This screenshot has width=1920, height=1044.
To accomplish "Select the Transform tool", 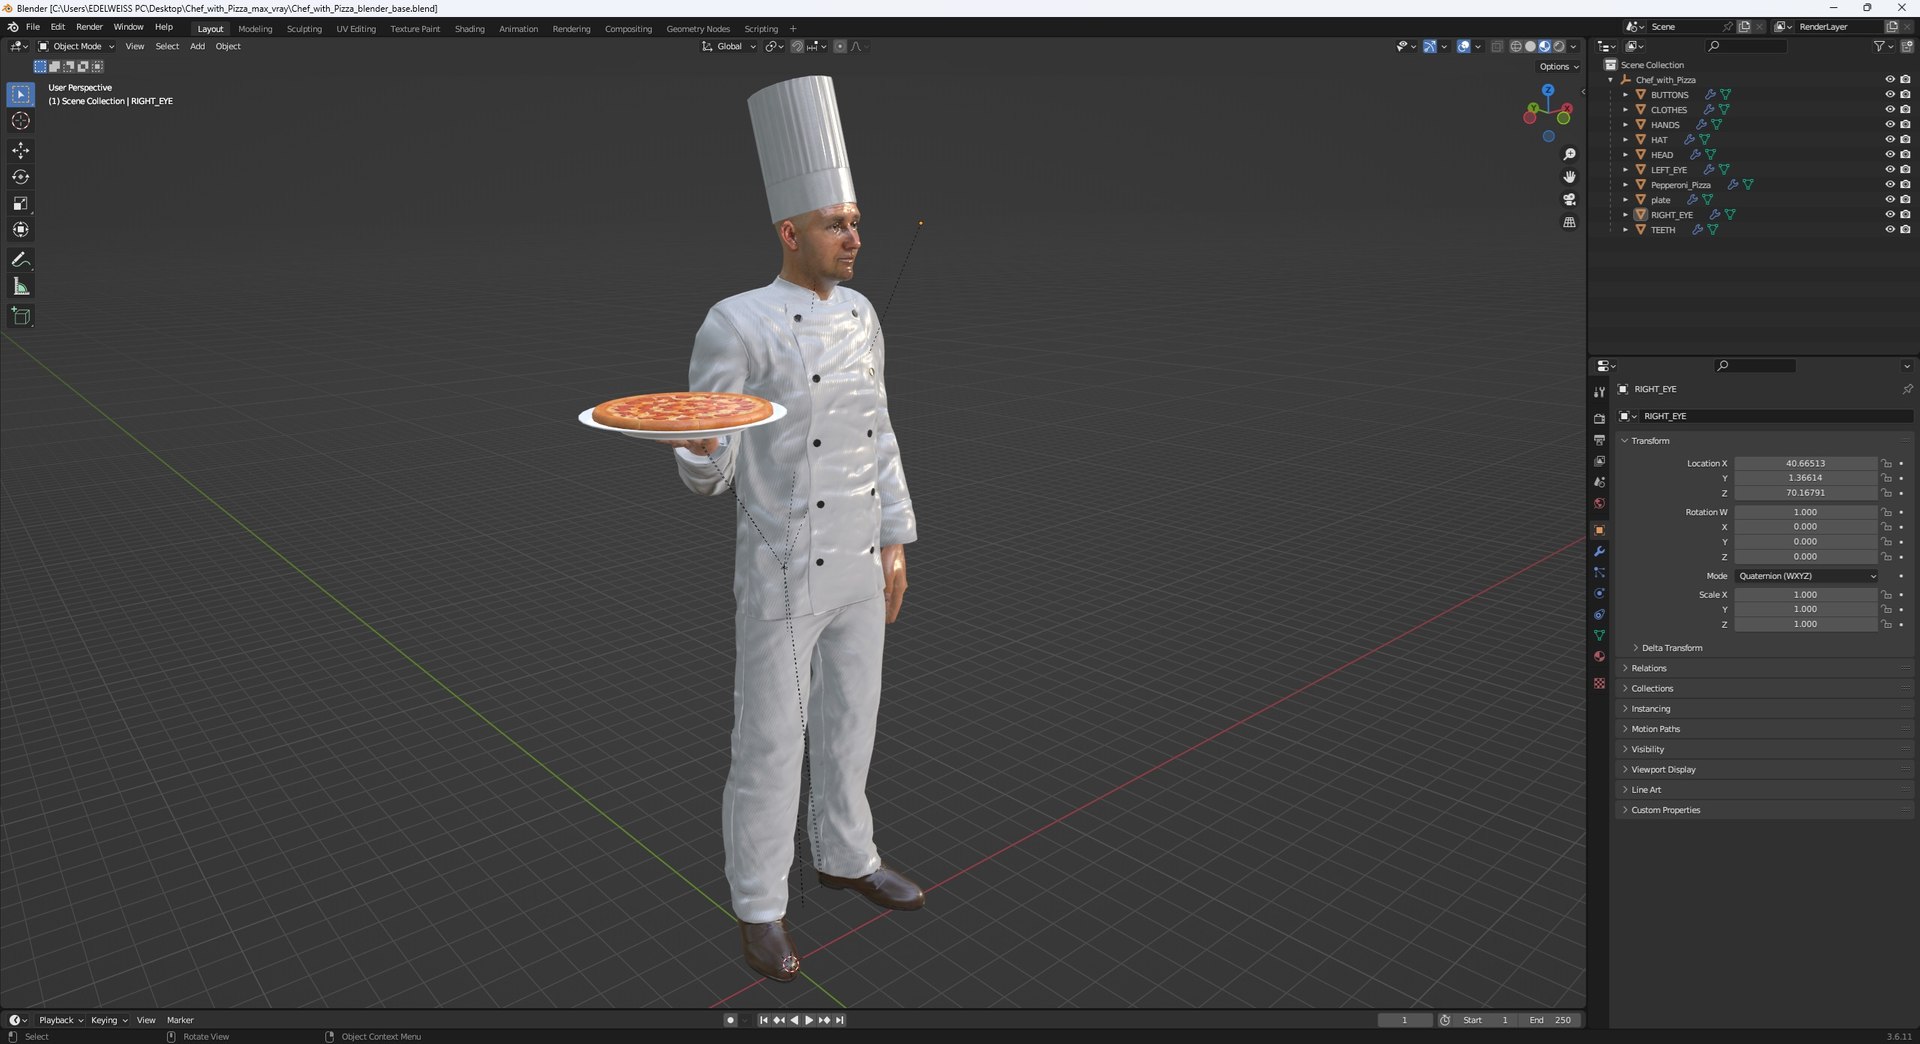I will 20,230.
